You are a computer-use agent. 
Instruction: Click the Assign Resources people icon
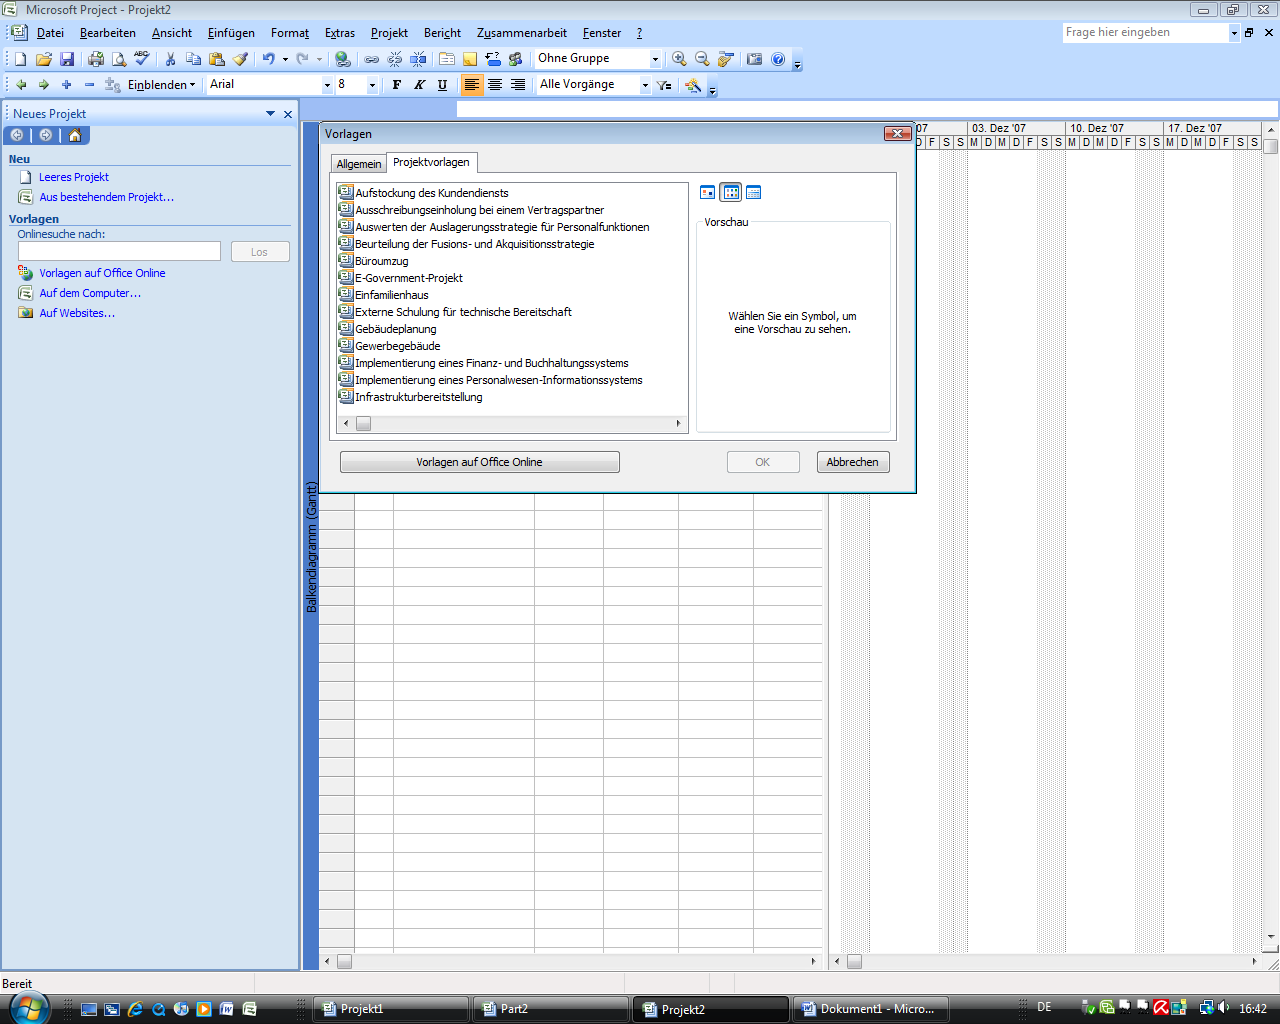[x=516, y=59]
